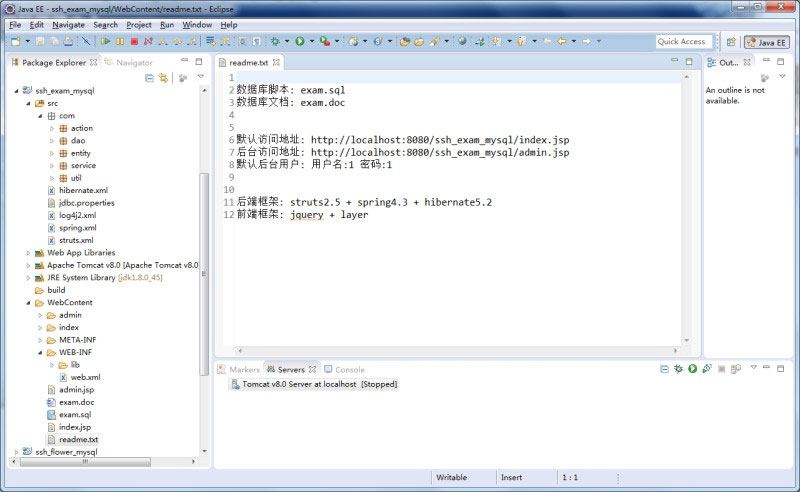This screenshot has width=800, height=492.
Task: Open the Markers tab
Action: (x=244, y=370)
